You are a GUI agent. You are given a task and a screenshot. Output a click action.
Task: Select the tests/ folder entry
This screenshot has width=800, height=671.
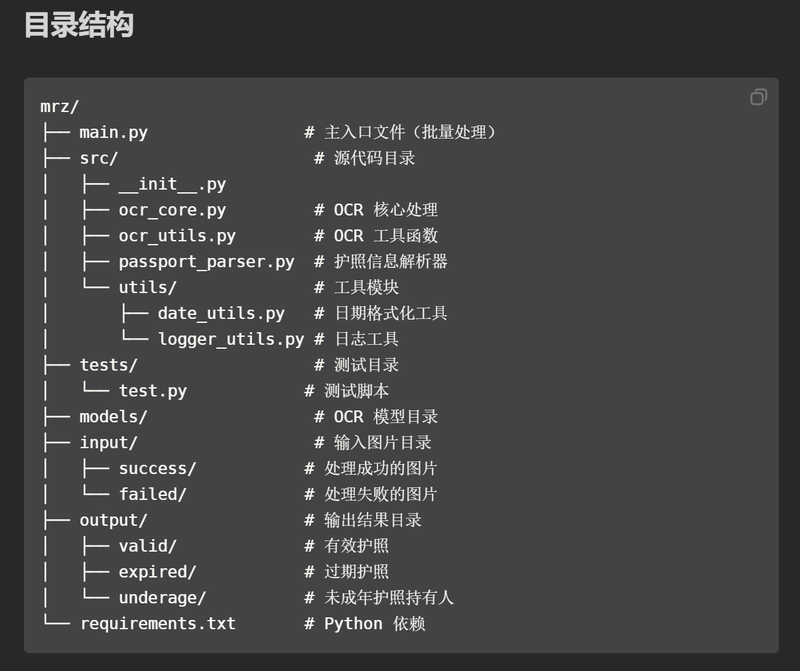tap(108, 365)
